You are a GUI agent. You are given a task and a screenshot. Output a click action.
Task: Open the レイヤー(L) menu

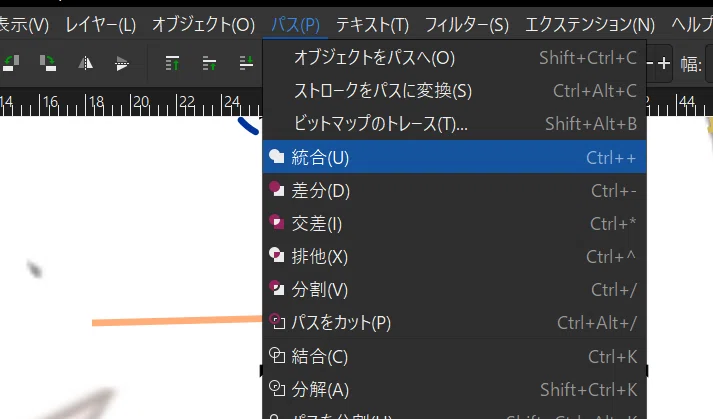click(100, 25)
